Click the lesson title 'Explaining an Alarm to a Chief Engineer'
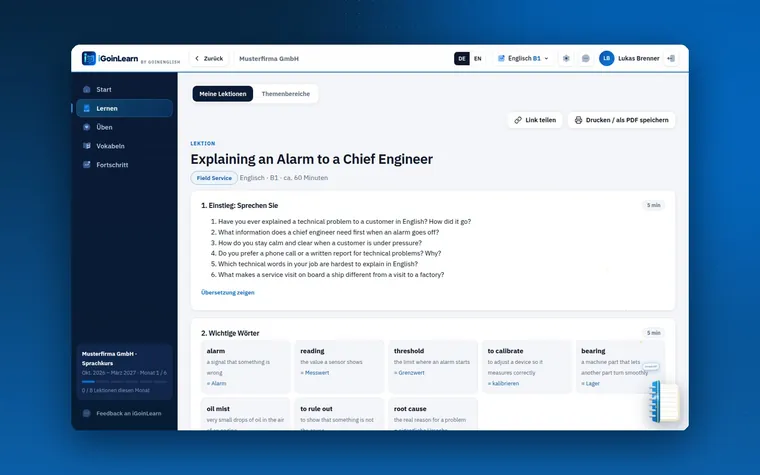760x475 pixels. (312, 159)
